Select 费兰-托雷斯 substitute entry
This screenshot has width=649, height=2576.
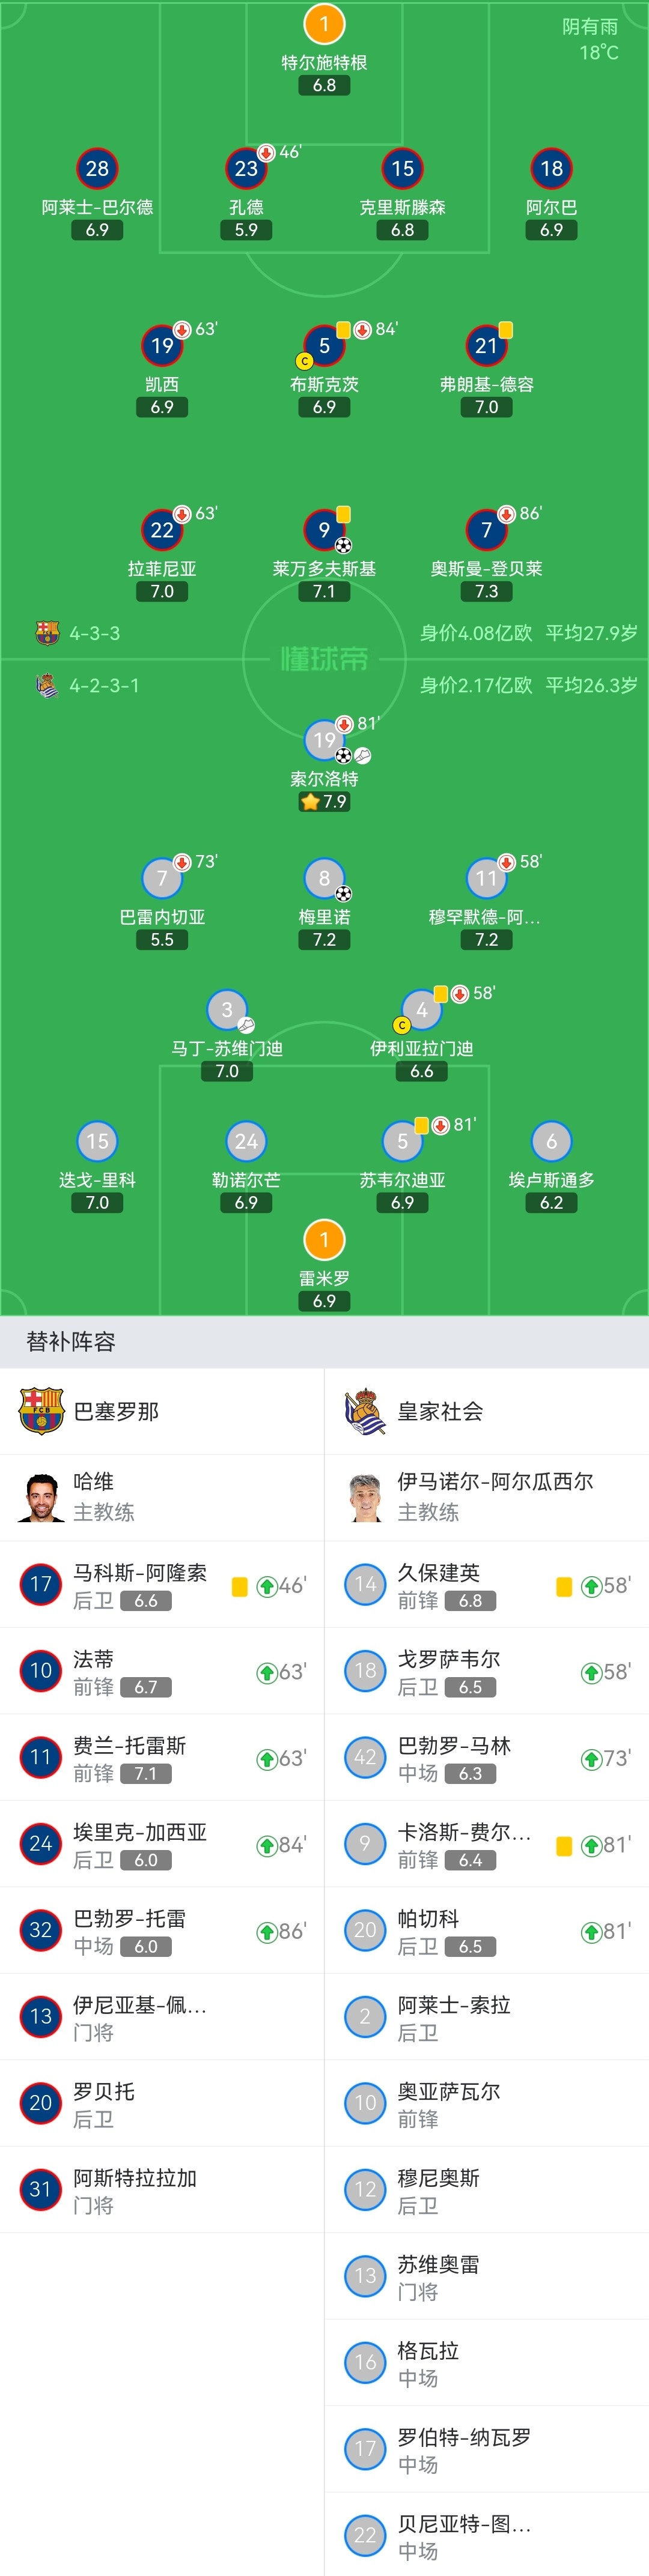pos(162,1757)
